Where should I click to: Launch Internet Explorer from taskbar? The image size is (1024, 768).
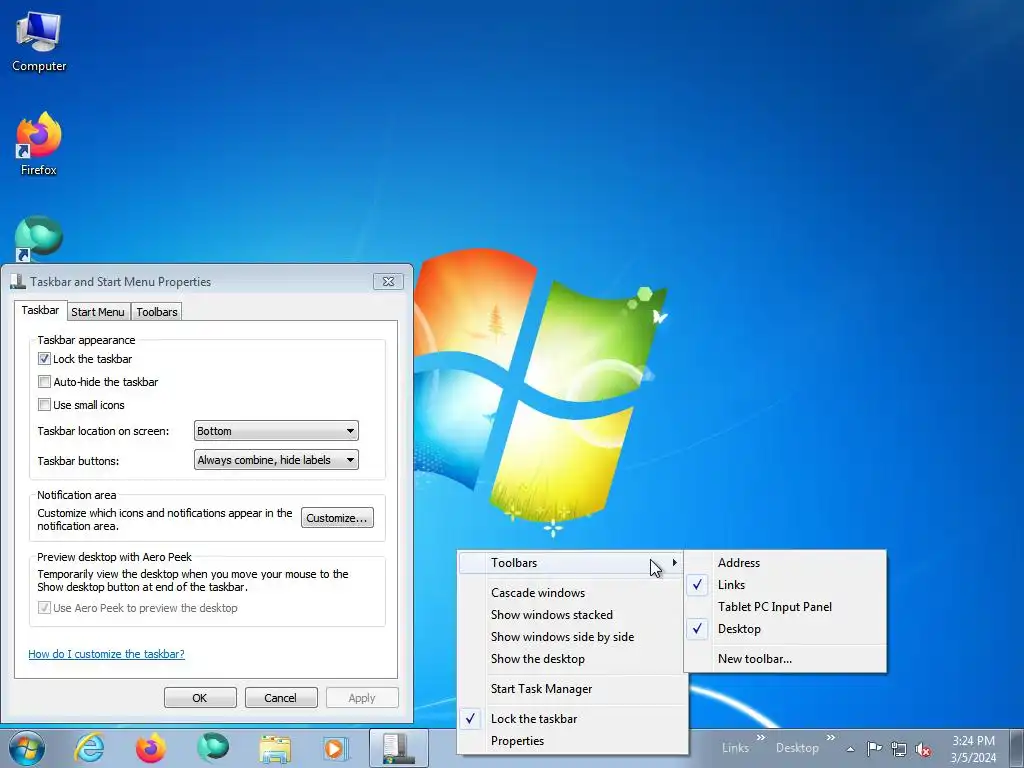(x=89, y=748)
